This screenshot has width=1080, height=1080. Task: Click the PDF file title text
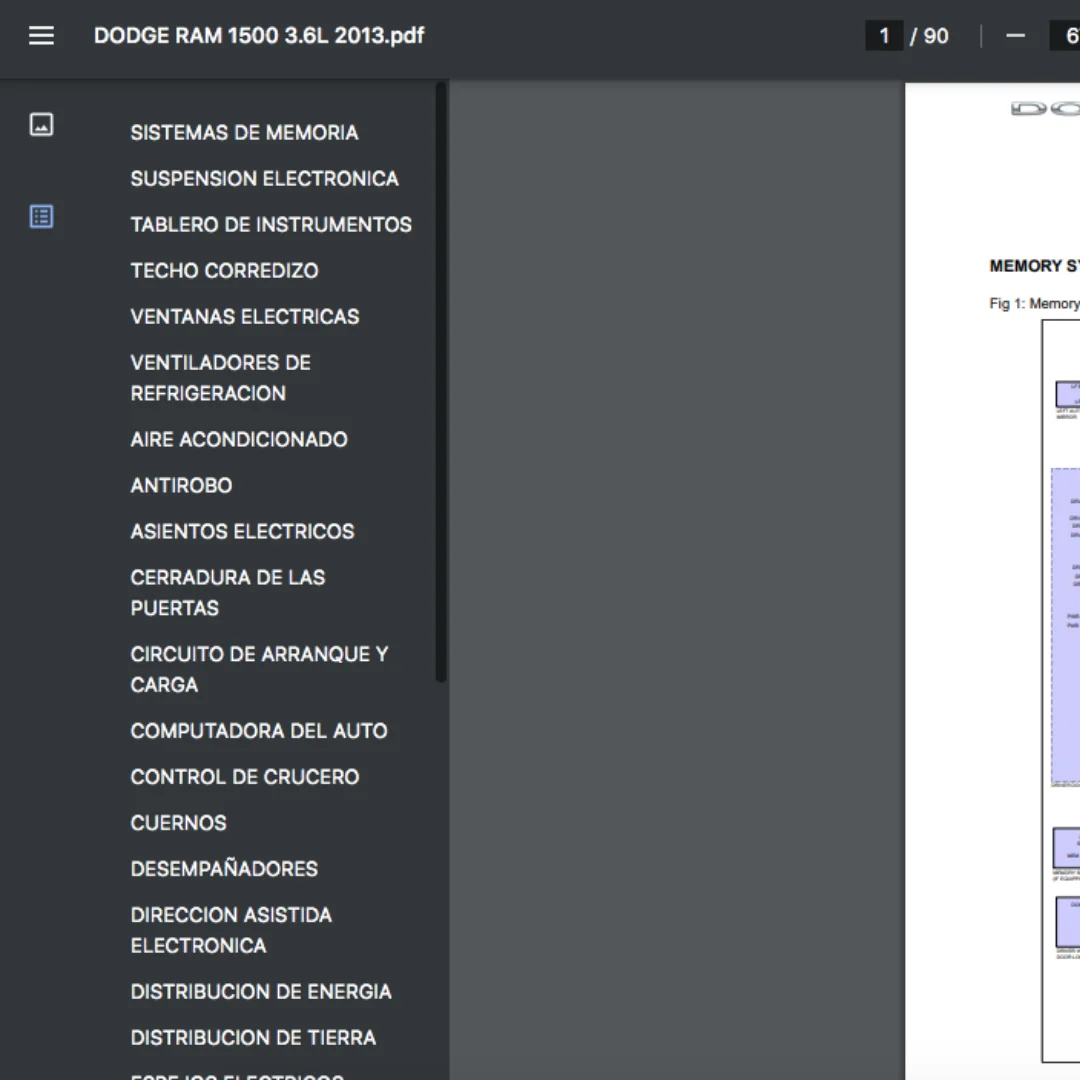tap(259, 36)
